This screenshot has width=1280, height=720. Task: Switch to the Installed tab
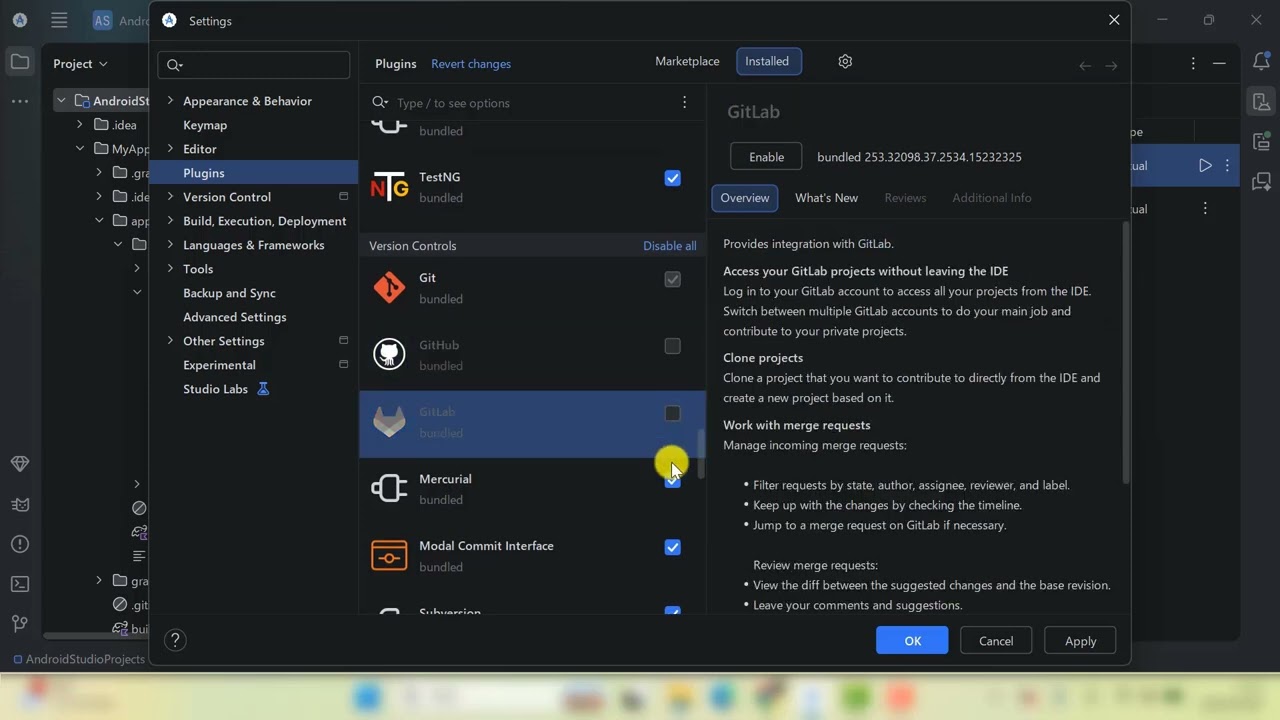tap(767, 61)
